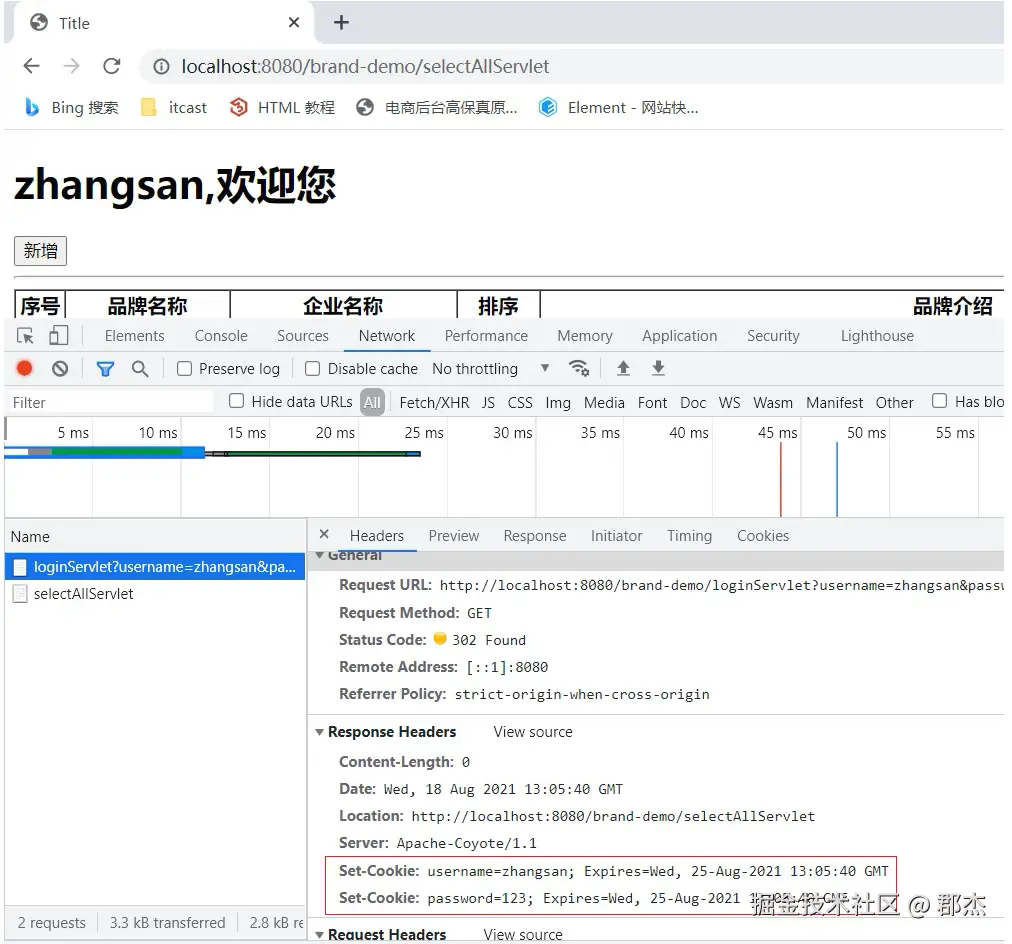This screenshot has height=944, width=1012.
Task: Switch to the Sources panel
Action: 303,336
